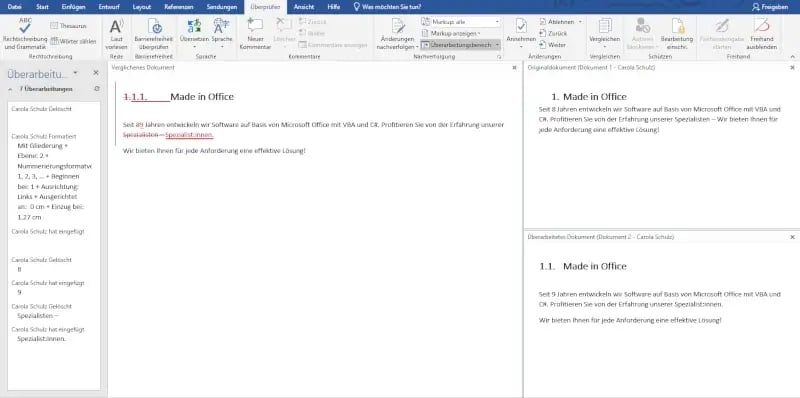Click the lightbulb Was möchten Sie tun search
Screen dimensions: 800x398
point(388,7)
